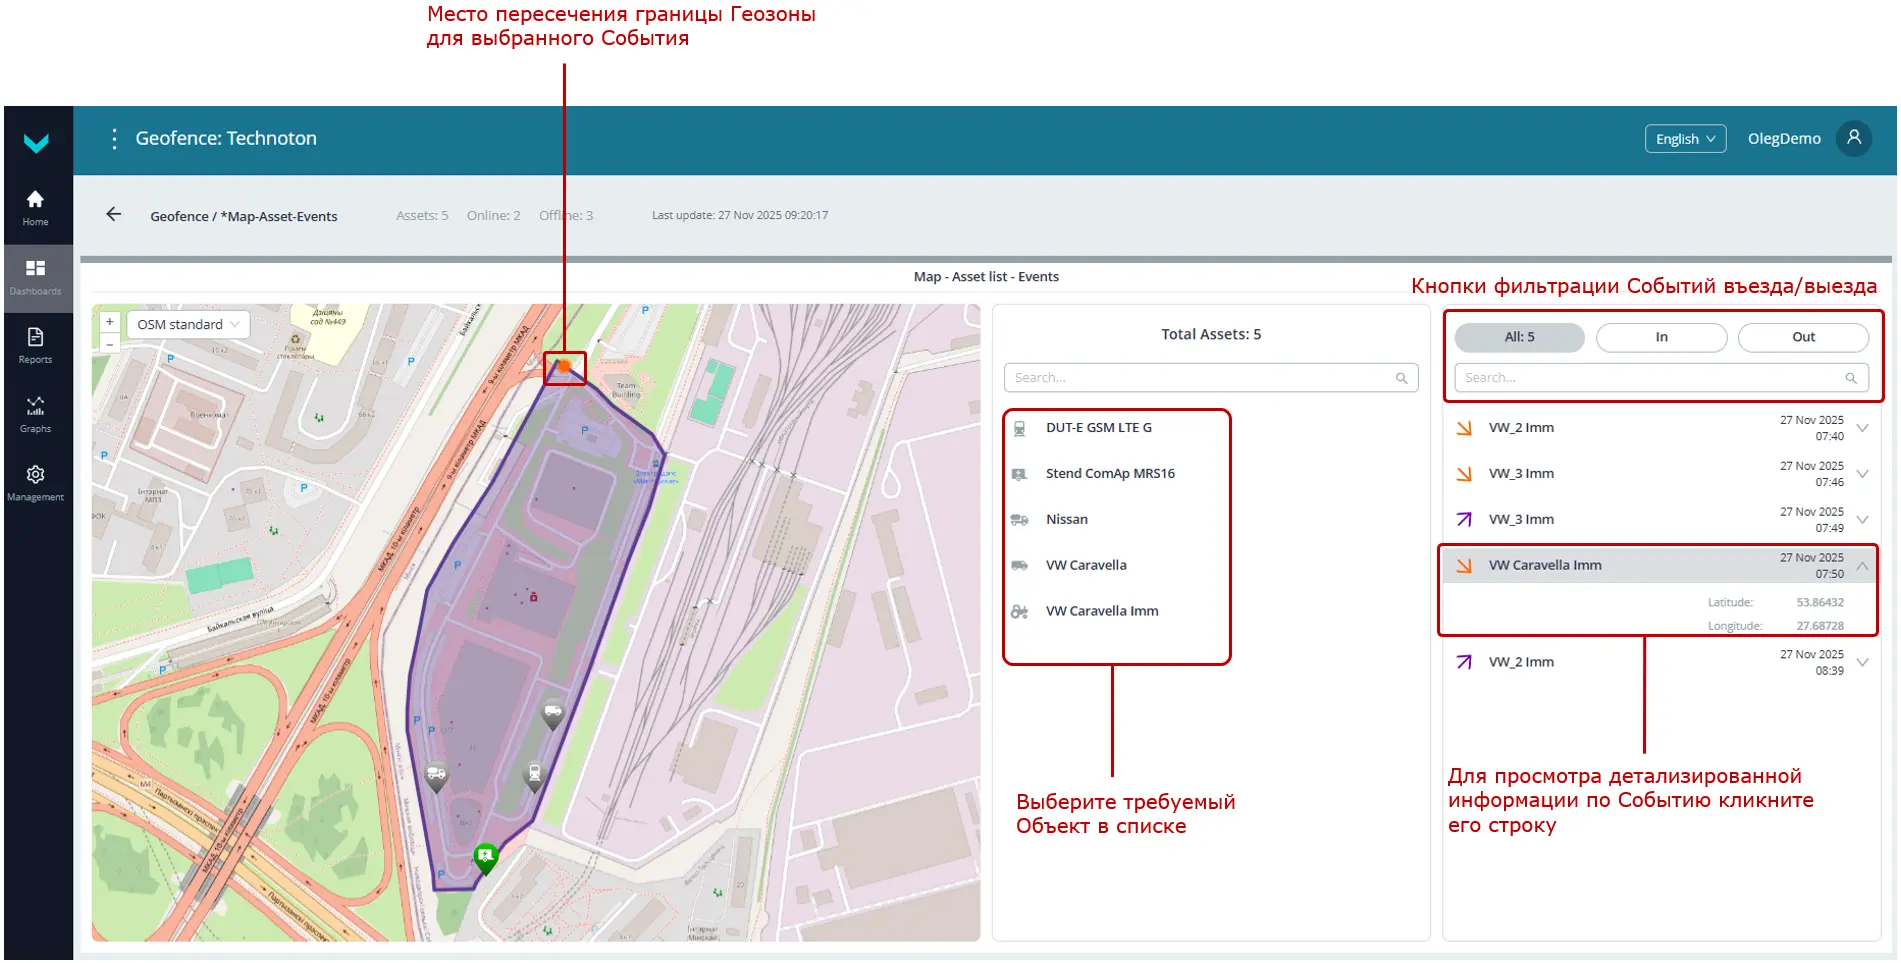Switch to Dashboards in the sidebar
The image size is (1901, 963).
(x=35, y=277)
